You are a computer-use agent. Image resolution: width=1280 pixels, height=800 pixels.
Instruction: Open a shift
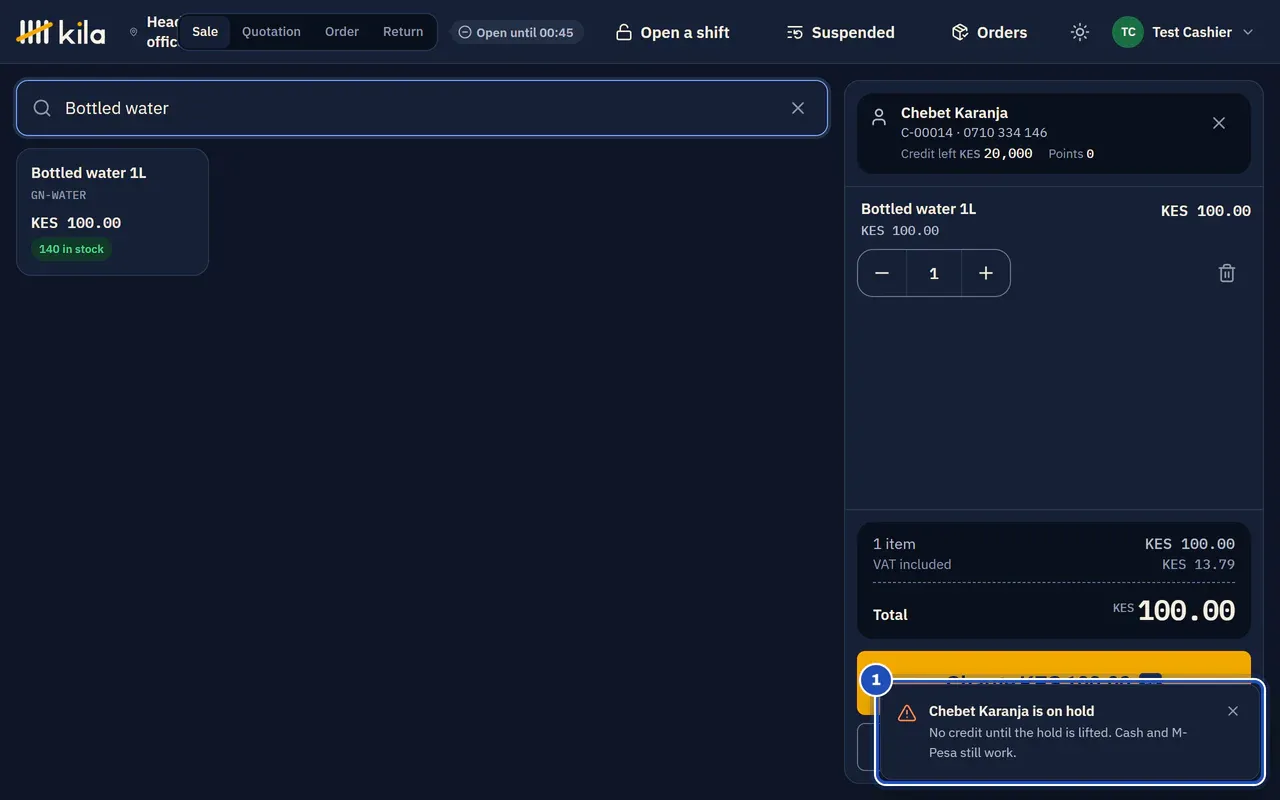click(672, 32)
